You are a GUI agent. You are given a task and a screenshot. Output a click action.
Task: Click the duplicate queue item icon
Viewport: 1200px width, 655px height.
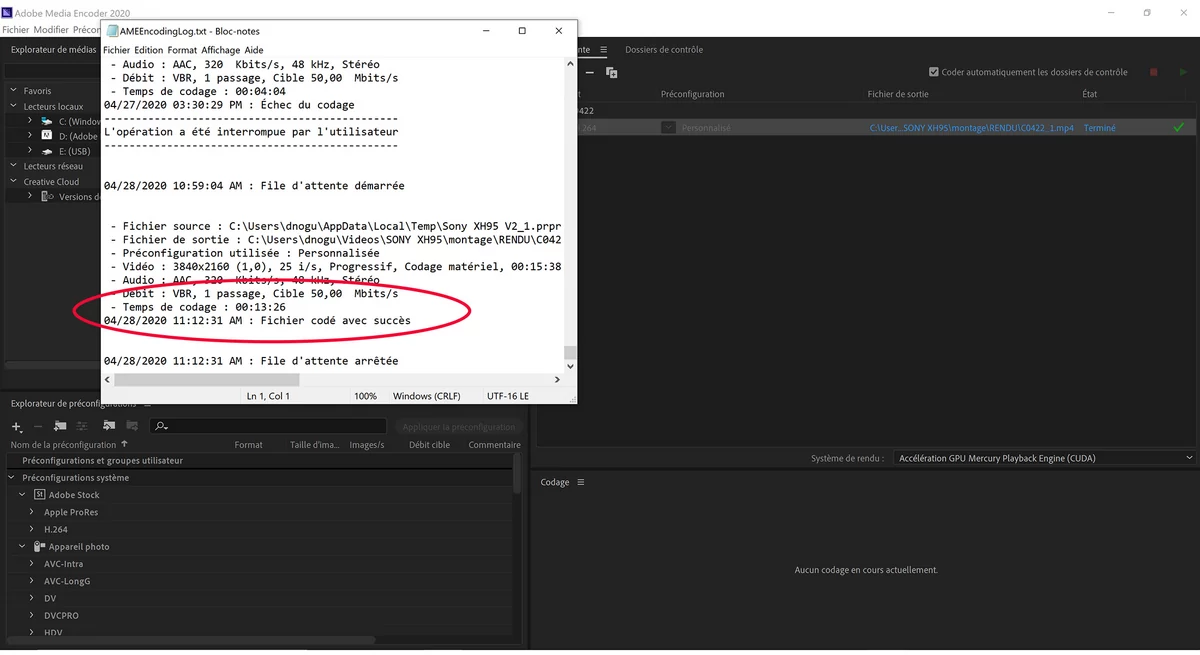[x=612, y=73]
